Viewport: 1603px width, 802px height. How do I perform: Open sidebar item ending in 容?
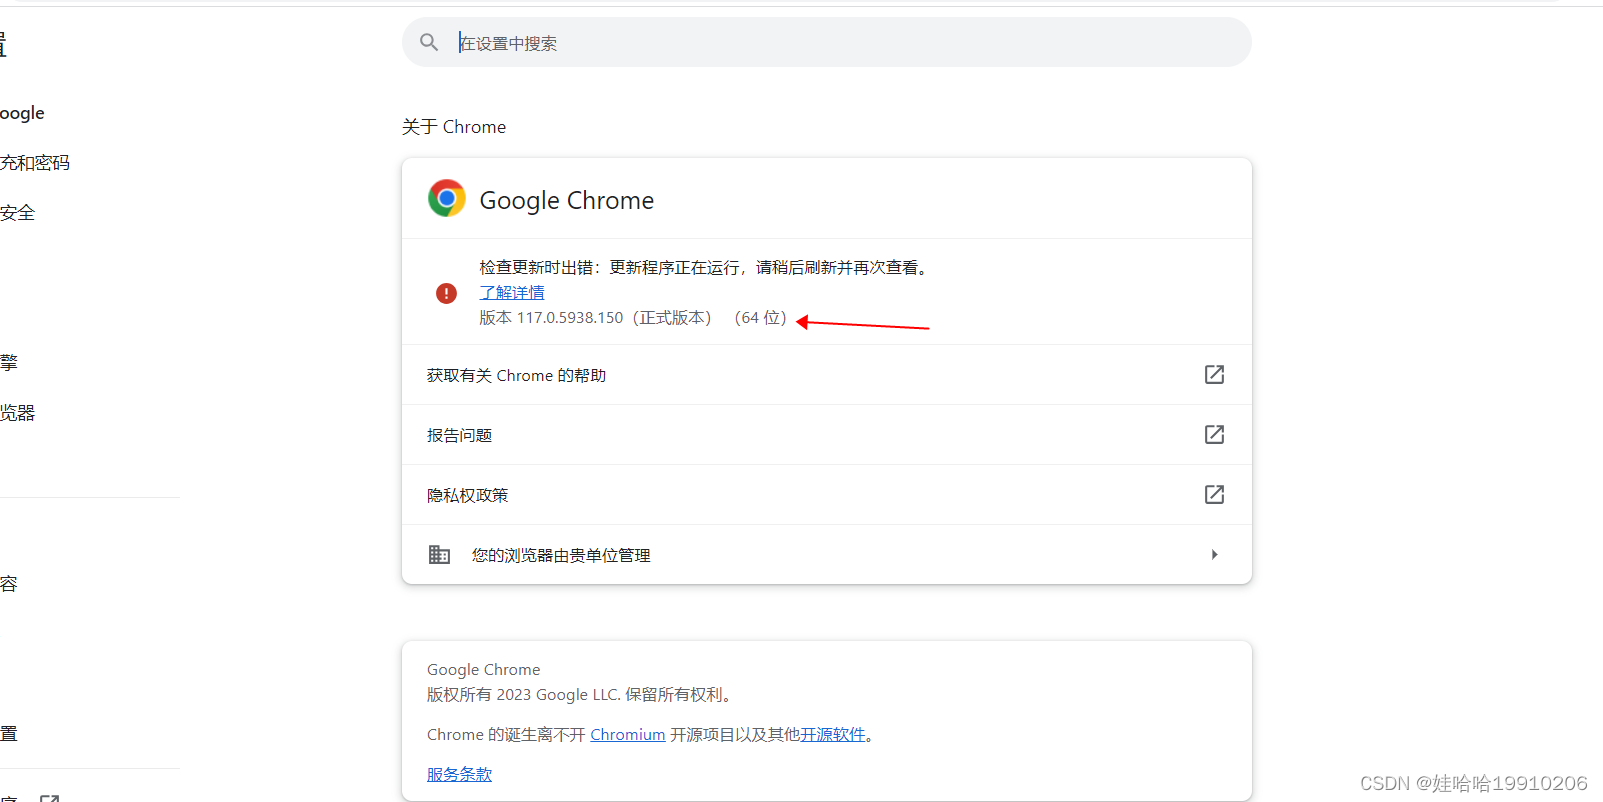point(9,584)
